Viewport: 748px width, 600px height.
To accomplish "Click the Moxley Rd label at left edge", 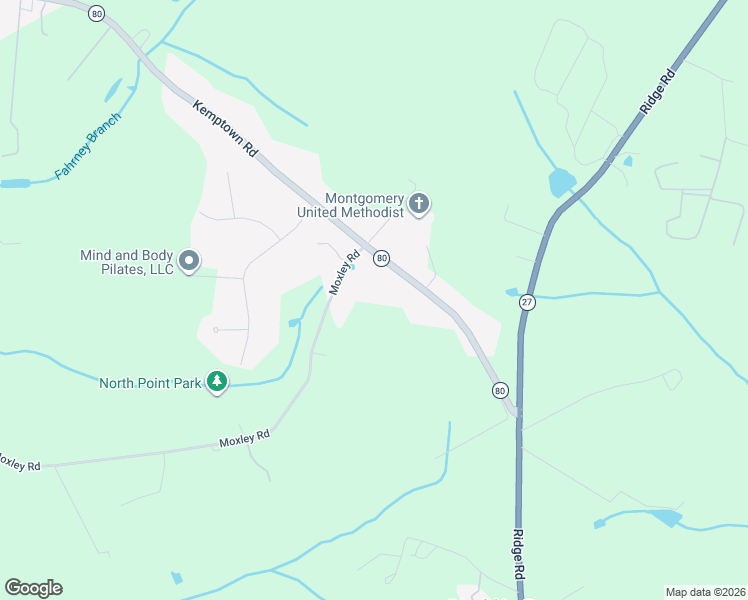I will (20, 463).
